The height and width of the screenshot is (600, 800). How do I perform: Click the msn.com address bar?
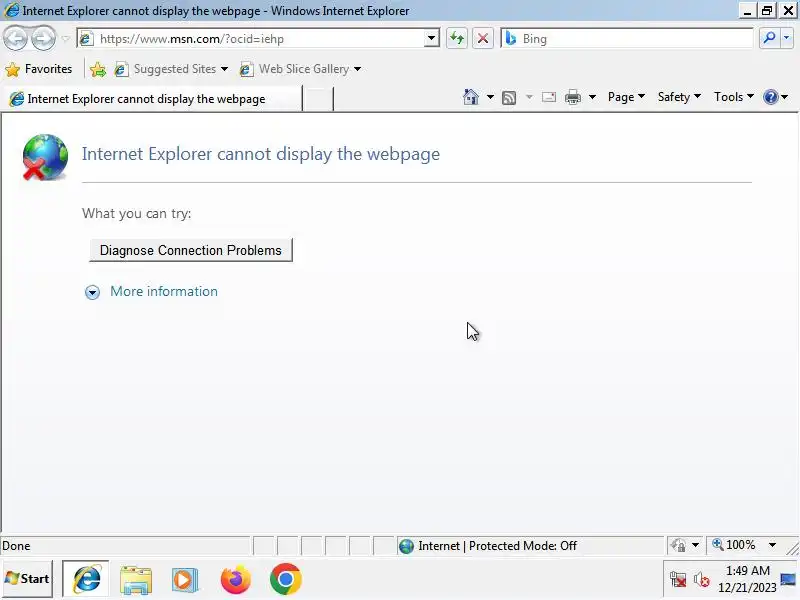point(258,39)
